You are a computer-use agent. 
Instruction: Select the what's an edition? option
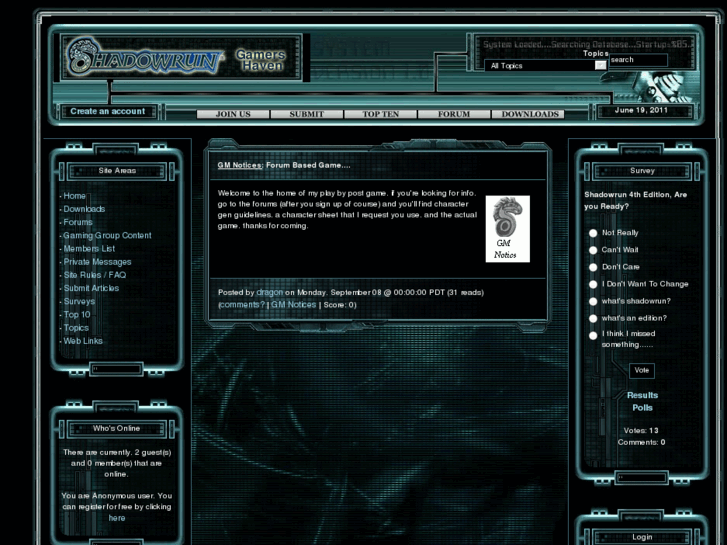tap(593, 319)
